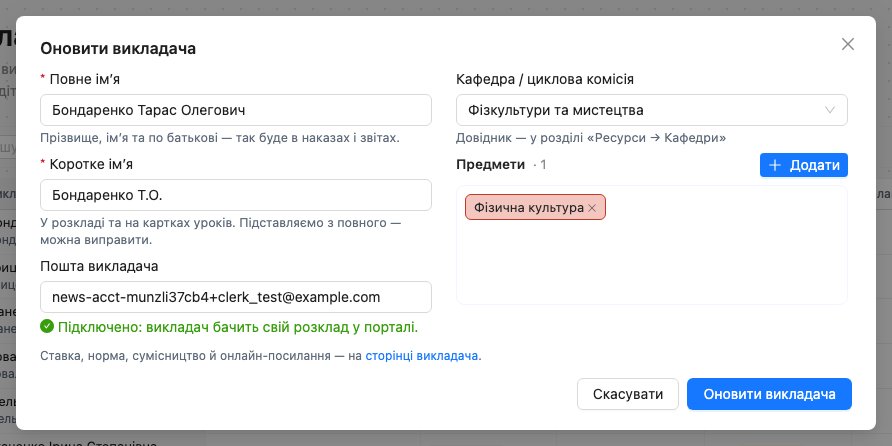892x446 pixels.
Task: Edit the Пошта викладача email field
Action: (236, 297)
